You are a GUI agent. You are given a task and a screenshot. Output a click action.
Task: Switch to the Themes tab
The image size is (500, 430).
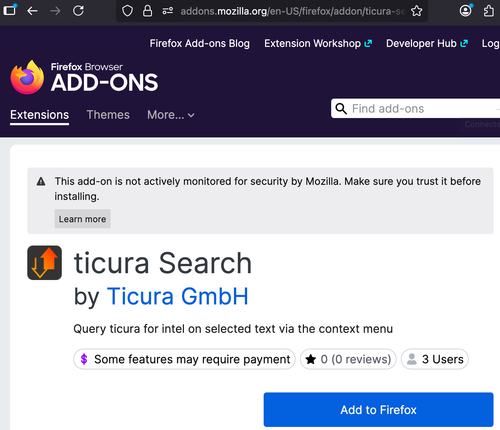(x=108, y=115)
